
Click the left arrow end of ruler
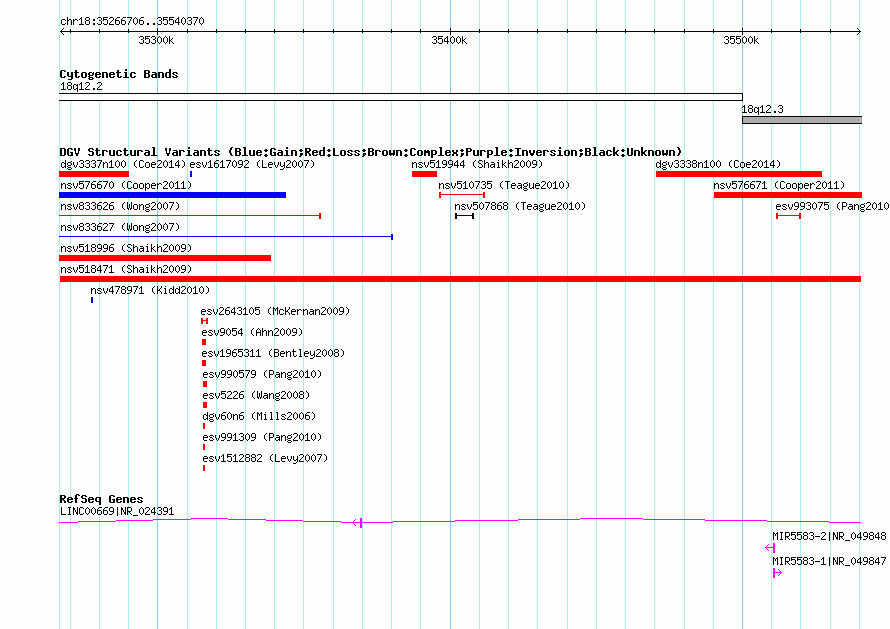63,31
